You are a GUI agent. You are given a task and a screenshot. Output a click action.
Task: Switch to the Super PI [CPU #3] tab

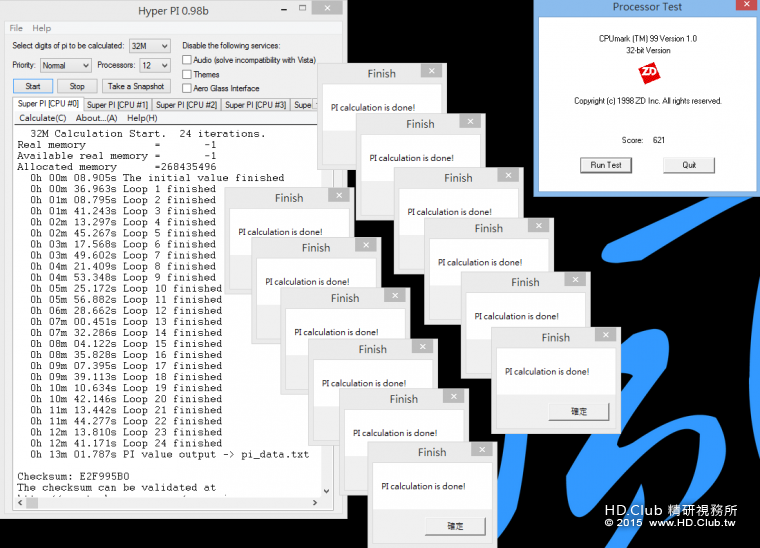[x=256, y=105]
